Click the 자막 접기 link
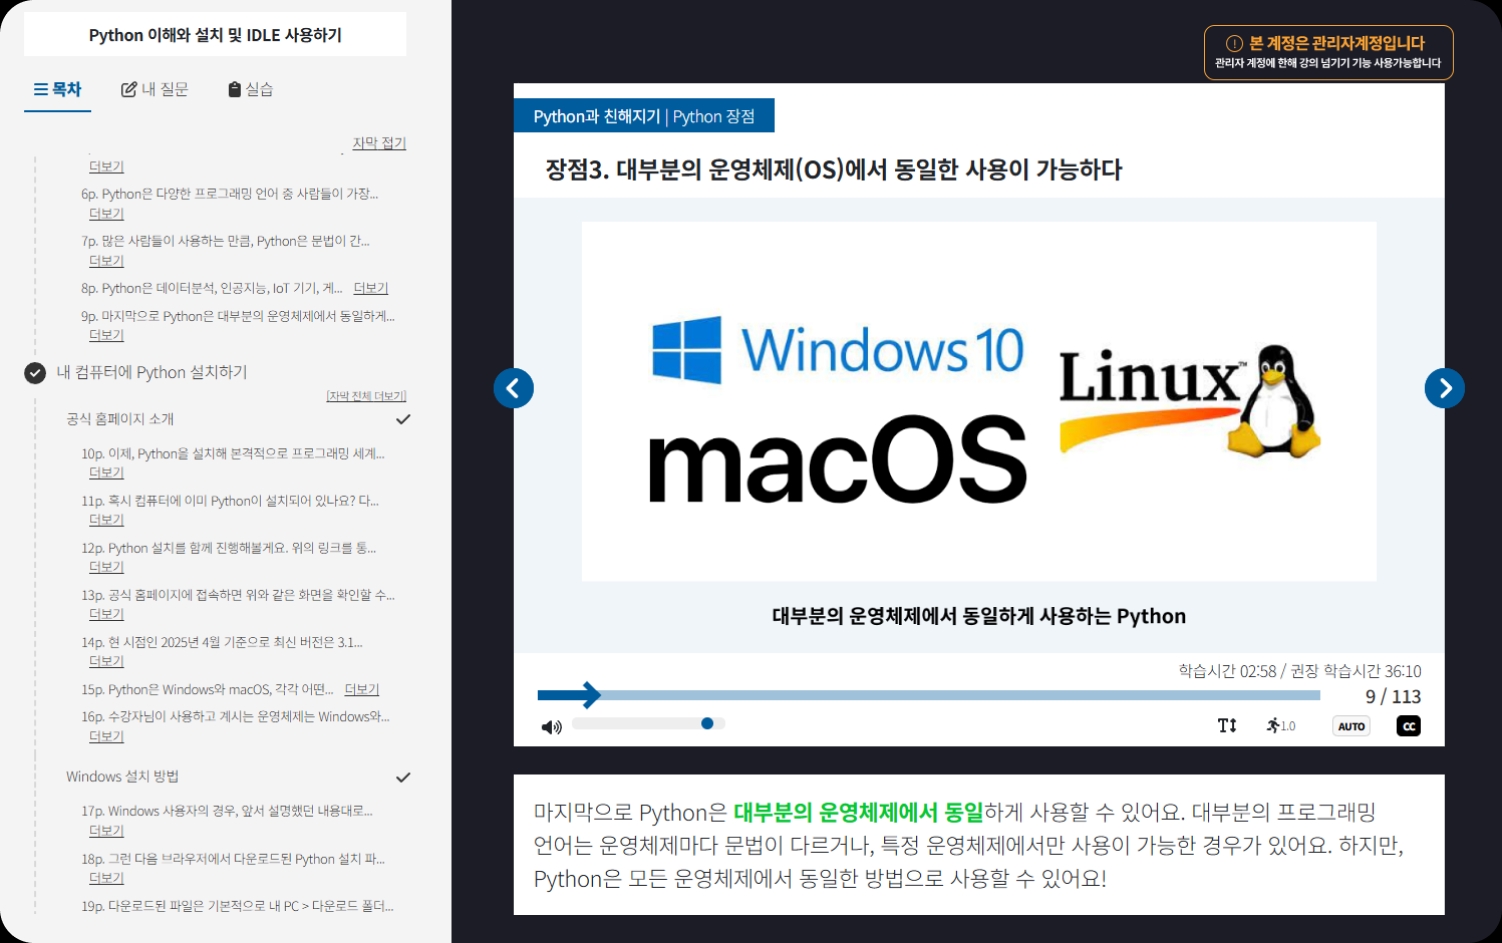This screenshot has width=1502, height=943. coord(379,143)
